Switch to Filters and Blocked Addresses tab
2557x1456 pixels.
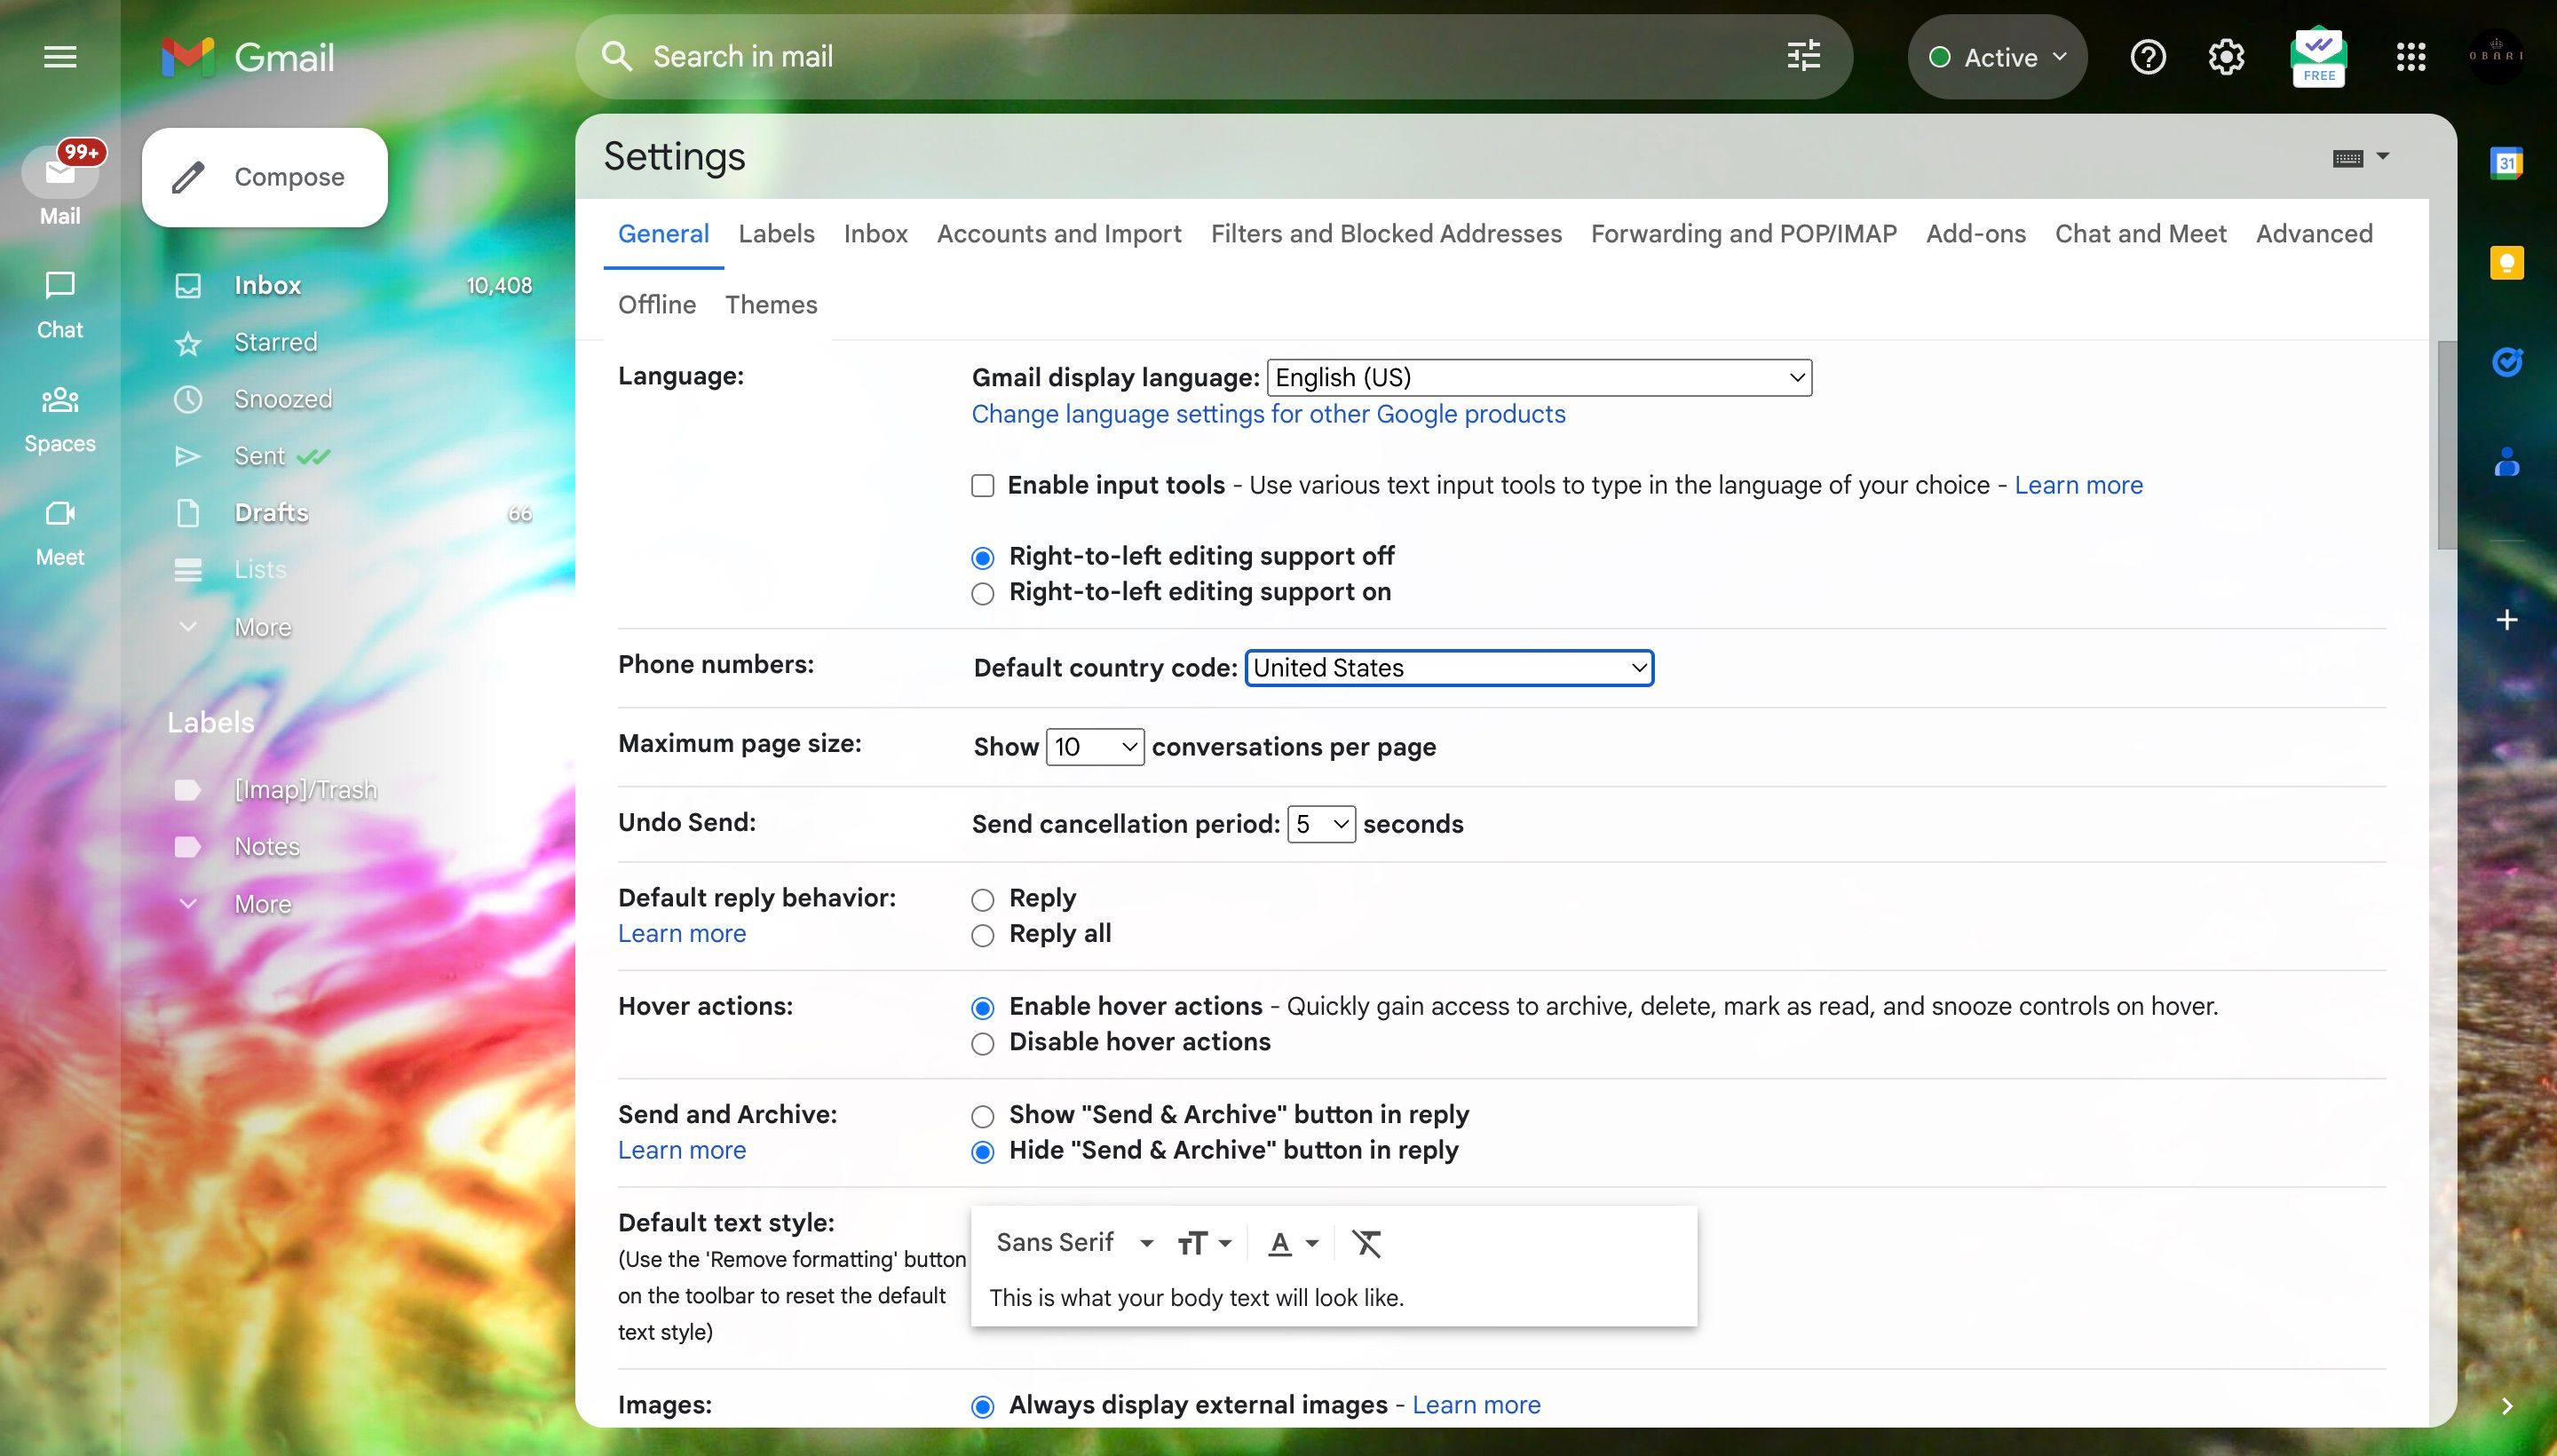point(1385,234)
